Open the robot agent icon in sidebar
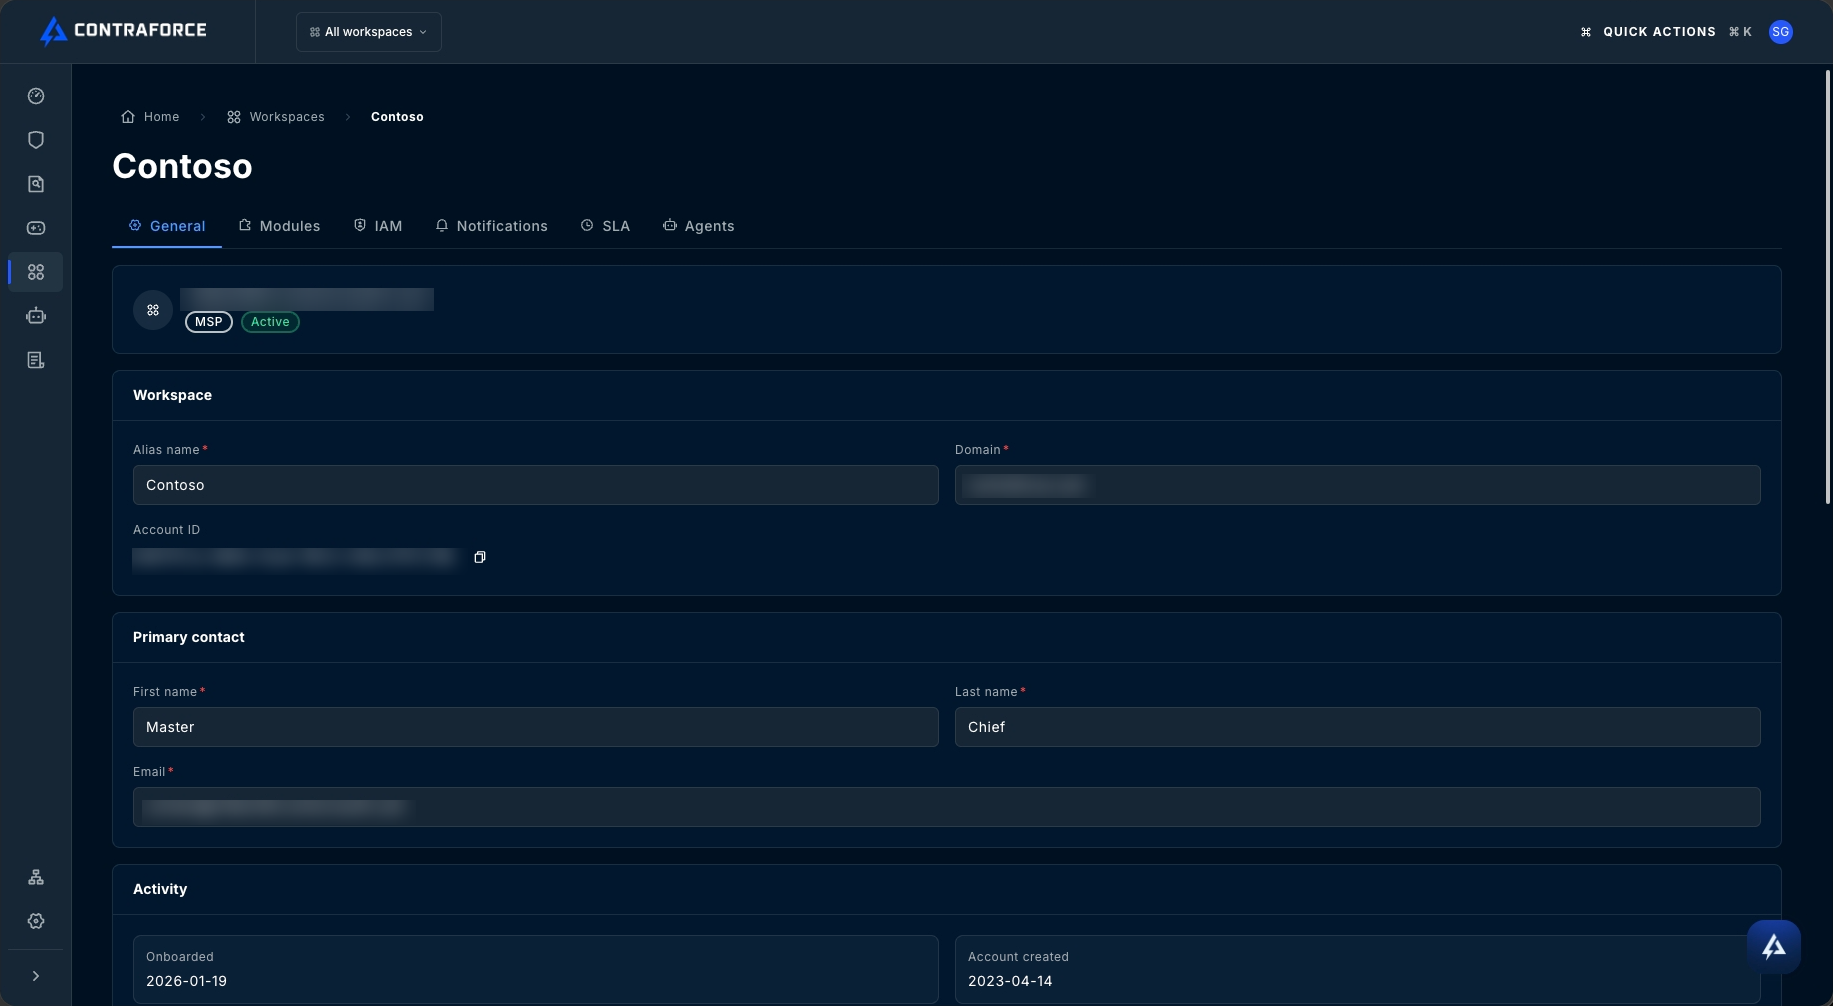 [36, 316]
